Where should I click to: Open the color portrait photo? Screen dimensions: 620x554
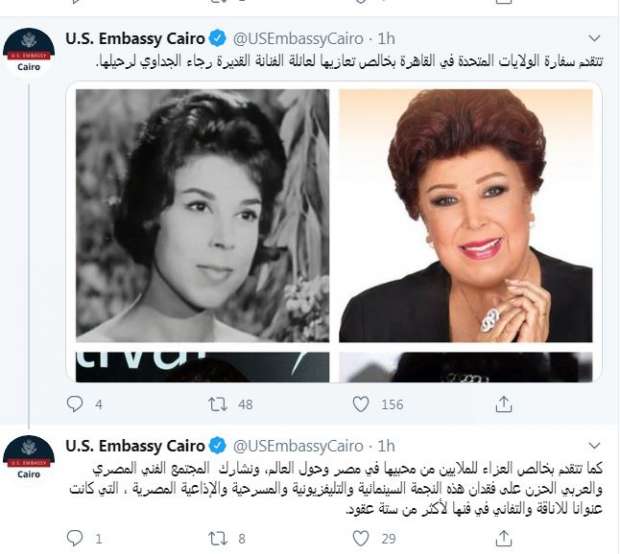tap(466, 216)
